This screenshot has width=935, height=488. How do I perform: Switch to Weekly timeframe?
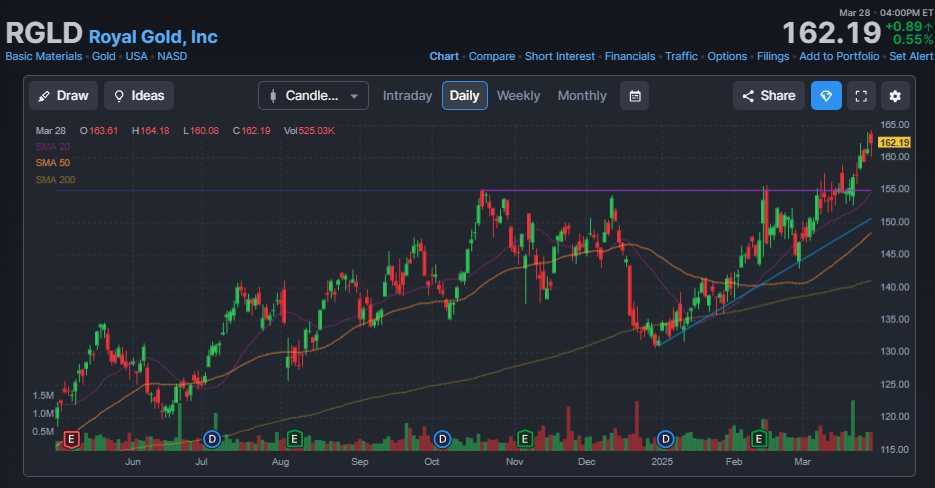pos(518,95)
